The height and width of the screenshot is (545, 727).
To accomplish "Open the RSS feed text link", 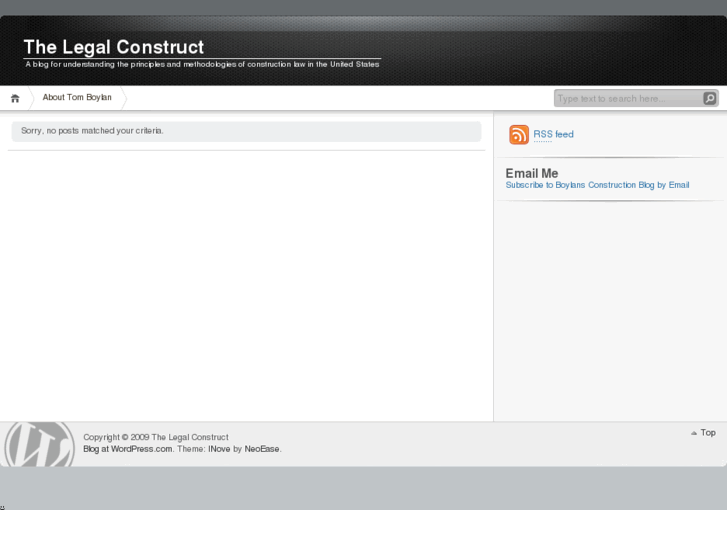I will 553,134.
